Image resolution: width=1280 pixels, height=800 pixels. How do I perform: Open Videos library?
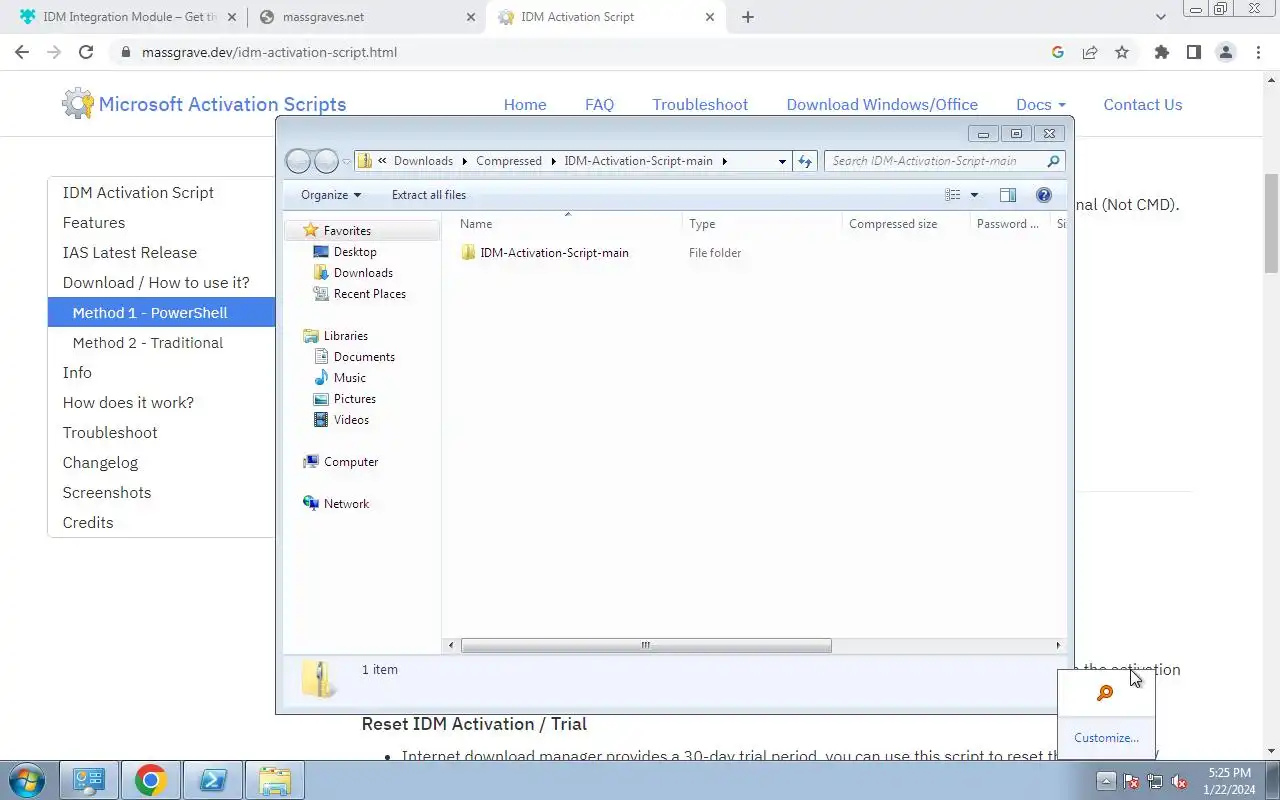coord(351,420)
